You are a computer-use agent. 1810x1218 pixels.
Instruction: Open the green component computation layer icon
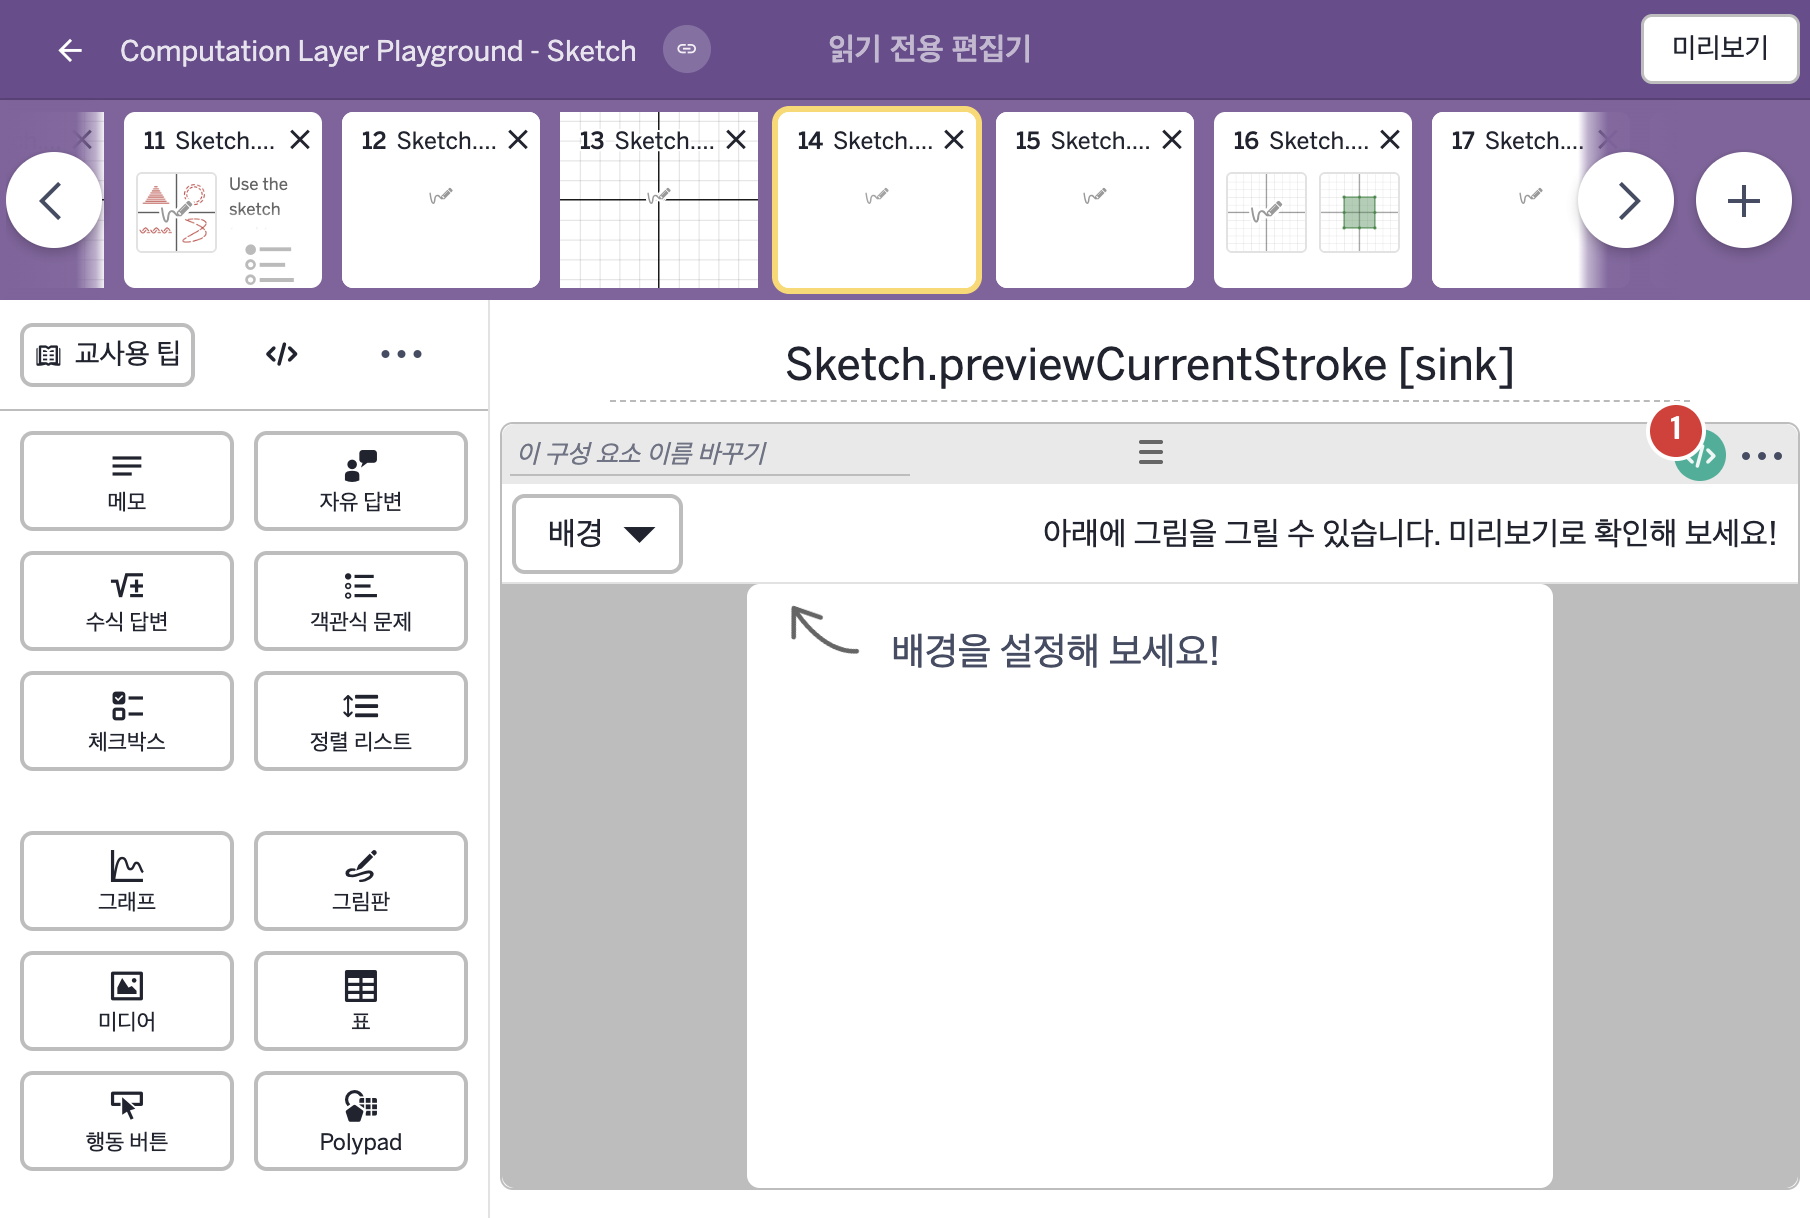(1700, 456)
